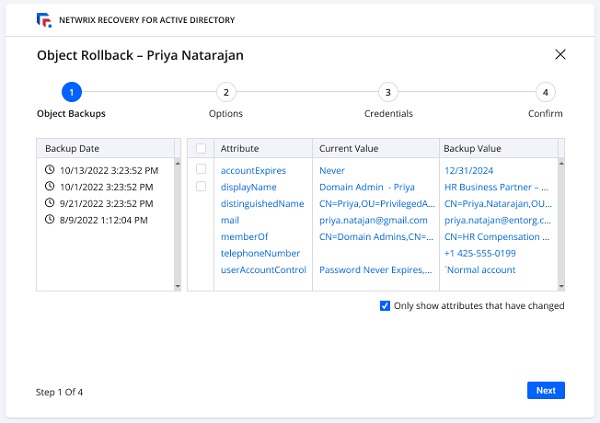This screenshot has height=423, width=600.
Task: Click clock icon beside 9/21/2022 backup
Action: [50, 203]
